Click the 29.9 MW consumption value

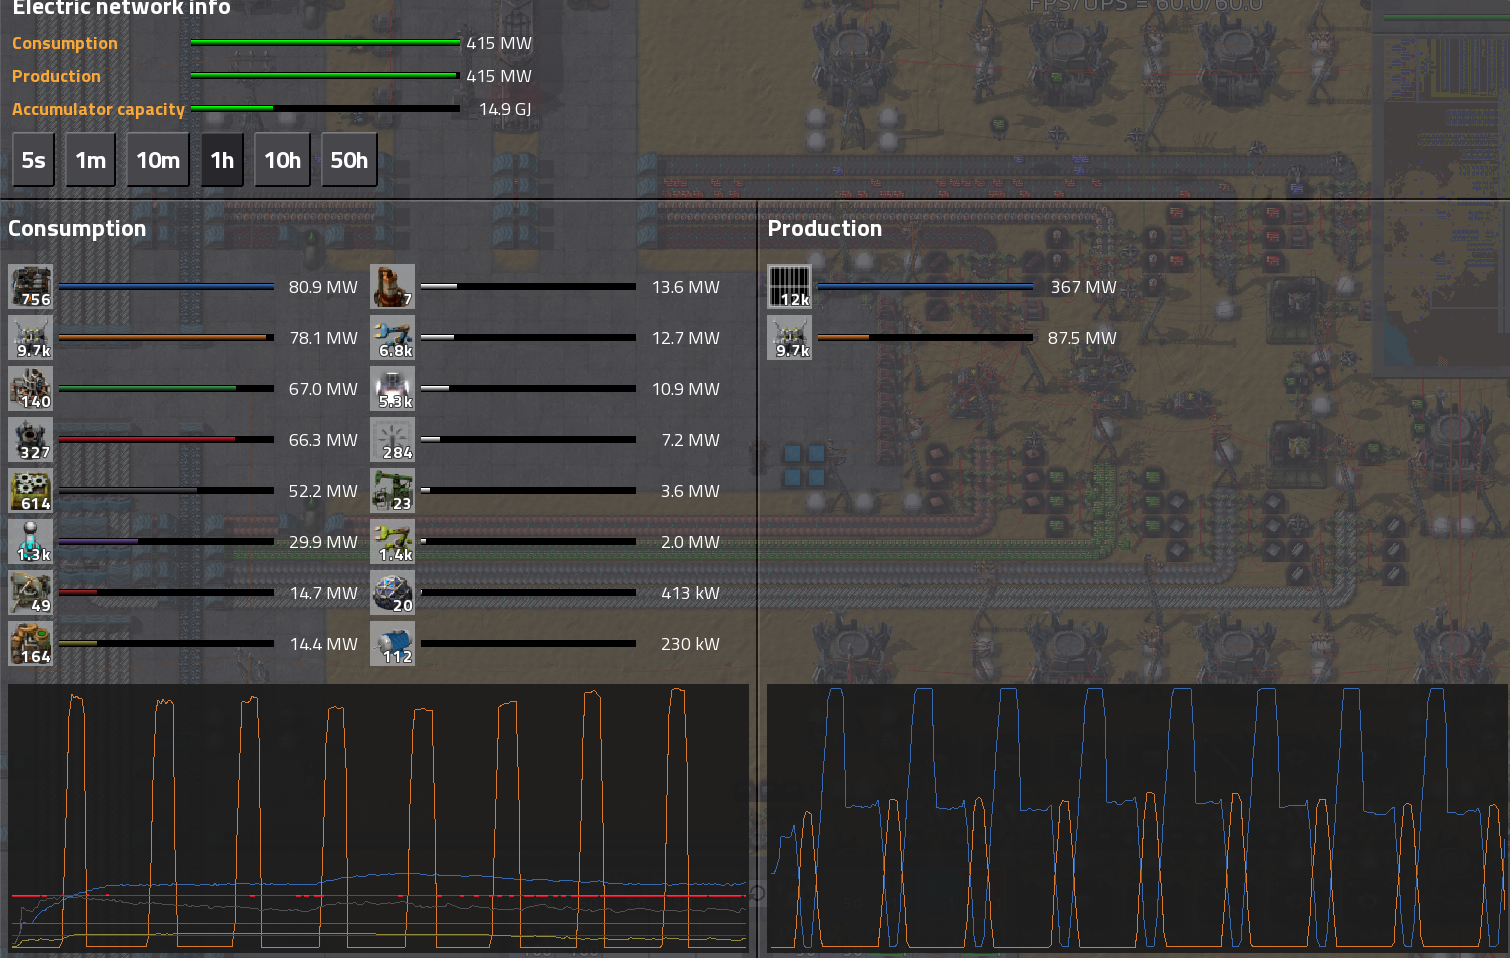tap(323, 542)
